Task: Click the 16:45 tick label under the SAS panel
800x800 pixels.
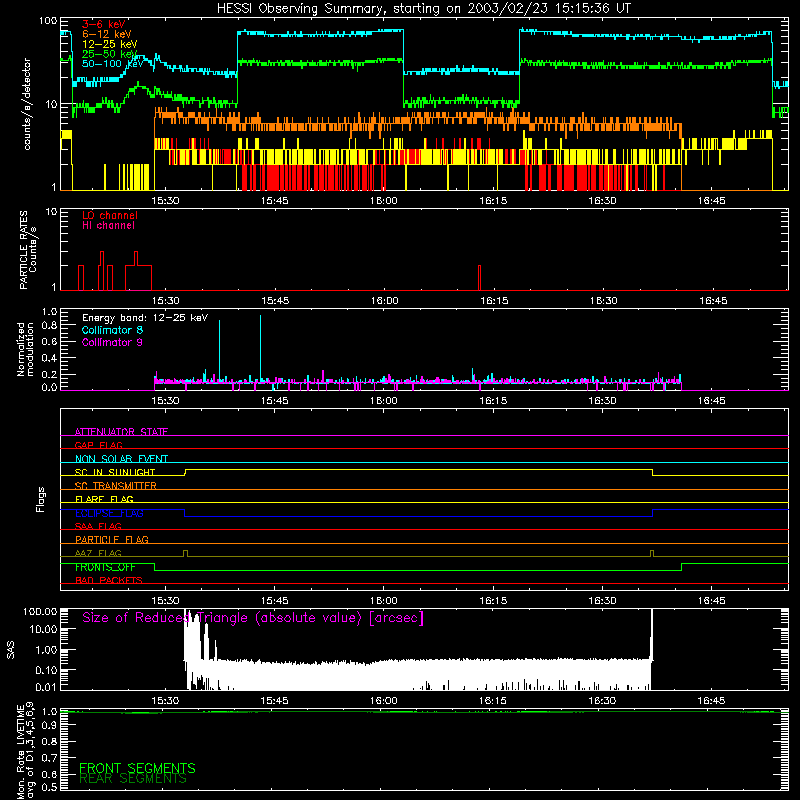Action: [711, 701]
